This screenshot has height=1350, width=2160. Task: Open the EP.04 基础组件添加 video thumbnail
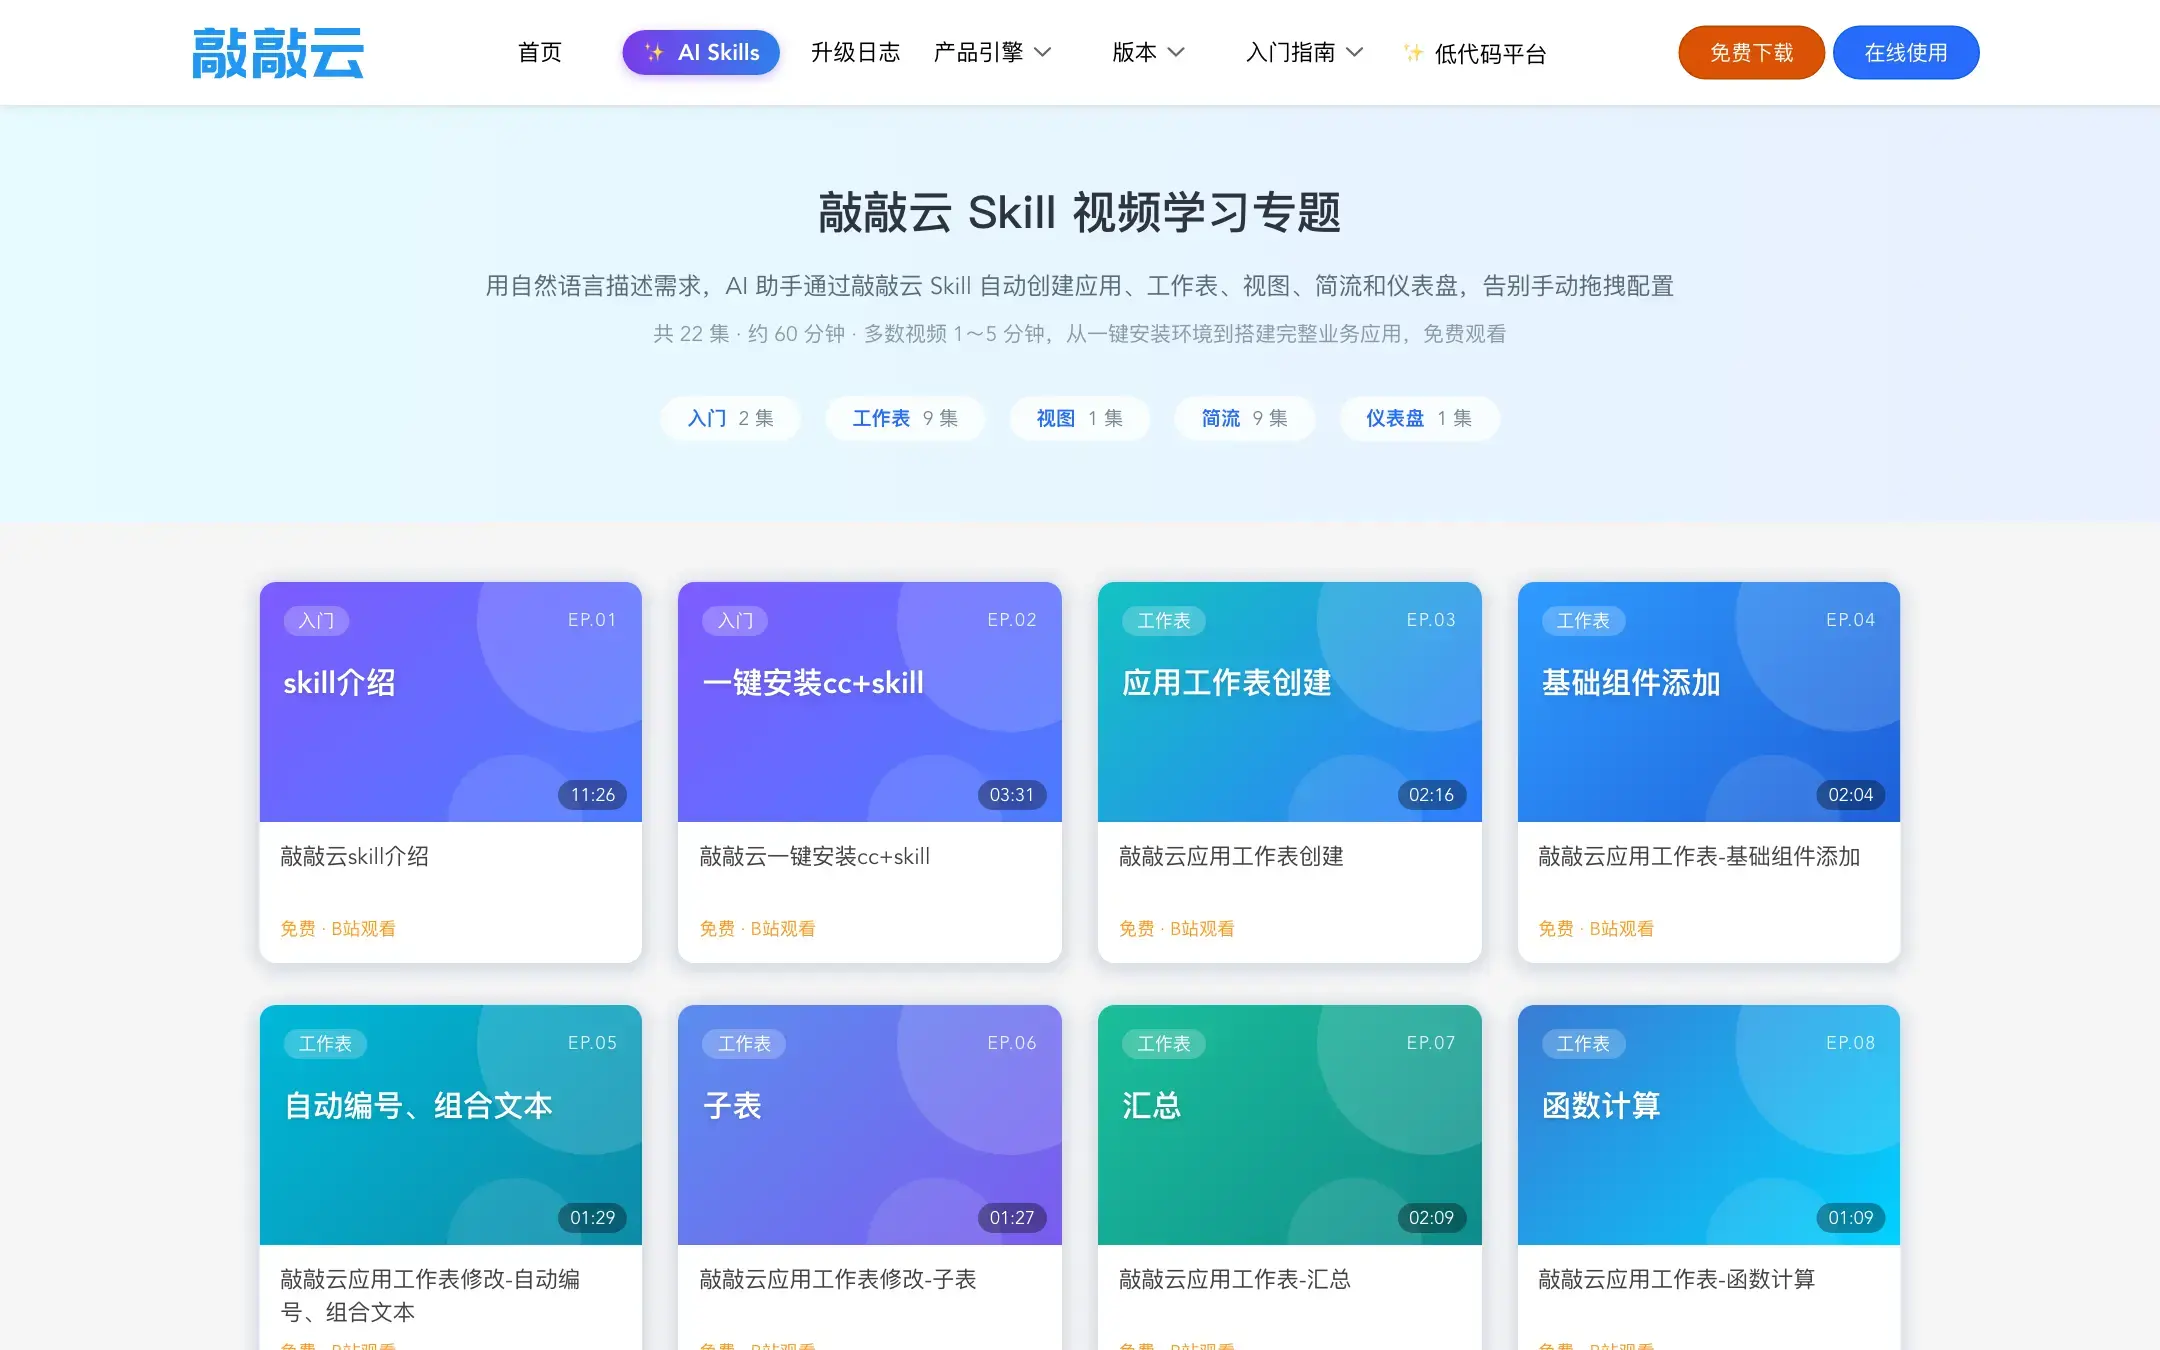click(x=1709, y=702)
